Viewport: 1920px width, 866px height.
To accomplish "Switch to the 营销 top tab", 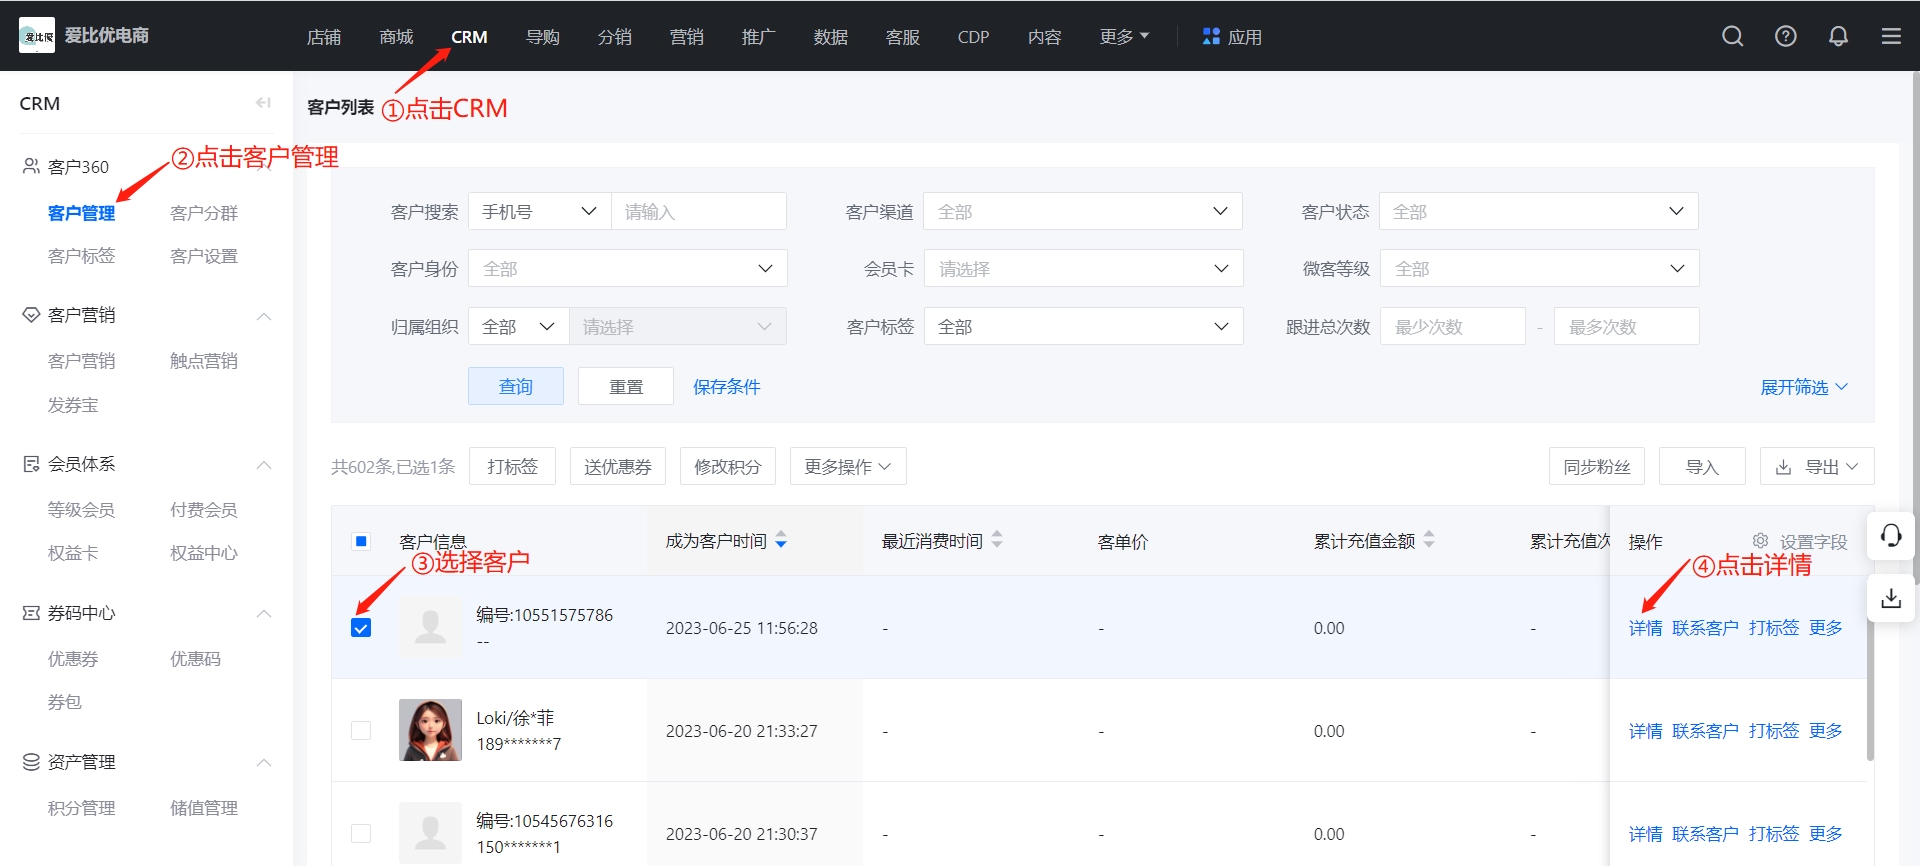I will click(x=686, y=37).
